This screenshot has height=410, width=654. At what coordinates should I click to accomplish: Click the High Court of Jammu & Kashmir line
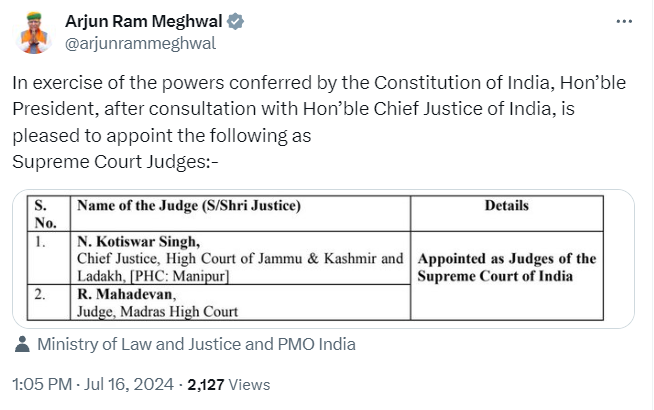240,258
